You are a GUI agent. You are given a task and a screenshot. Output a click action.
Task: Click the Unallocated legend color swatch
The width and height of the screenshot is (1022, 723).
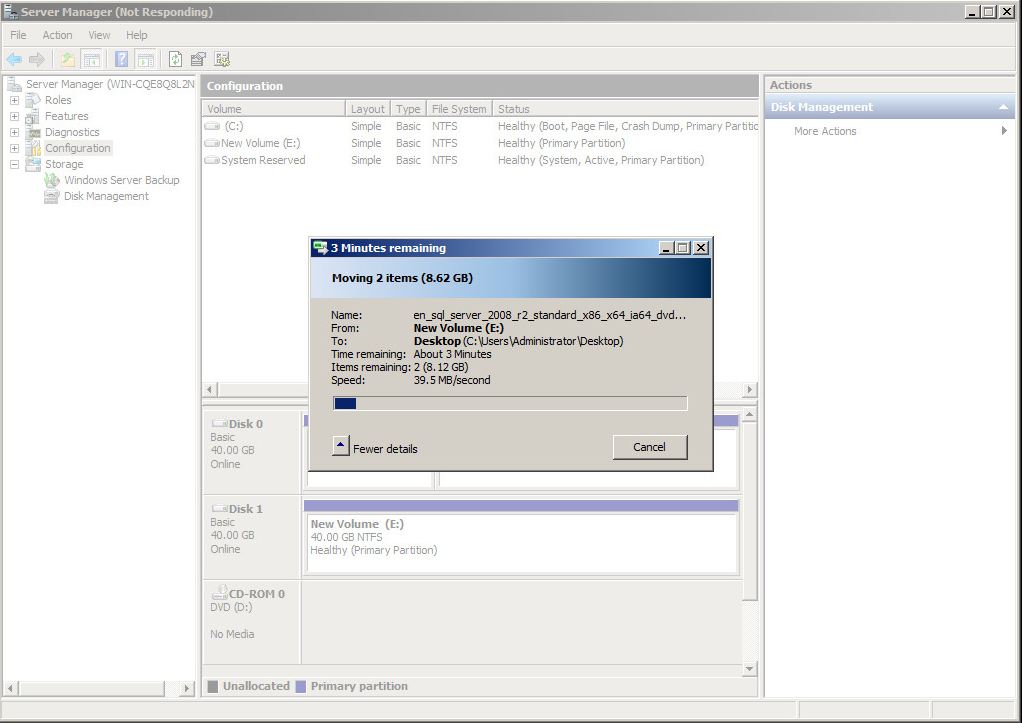pos(212,686)
